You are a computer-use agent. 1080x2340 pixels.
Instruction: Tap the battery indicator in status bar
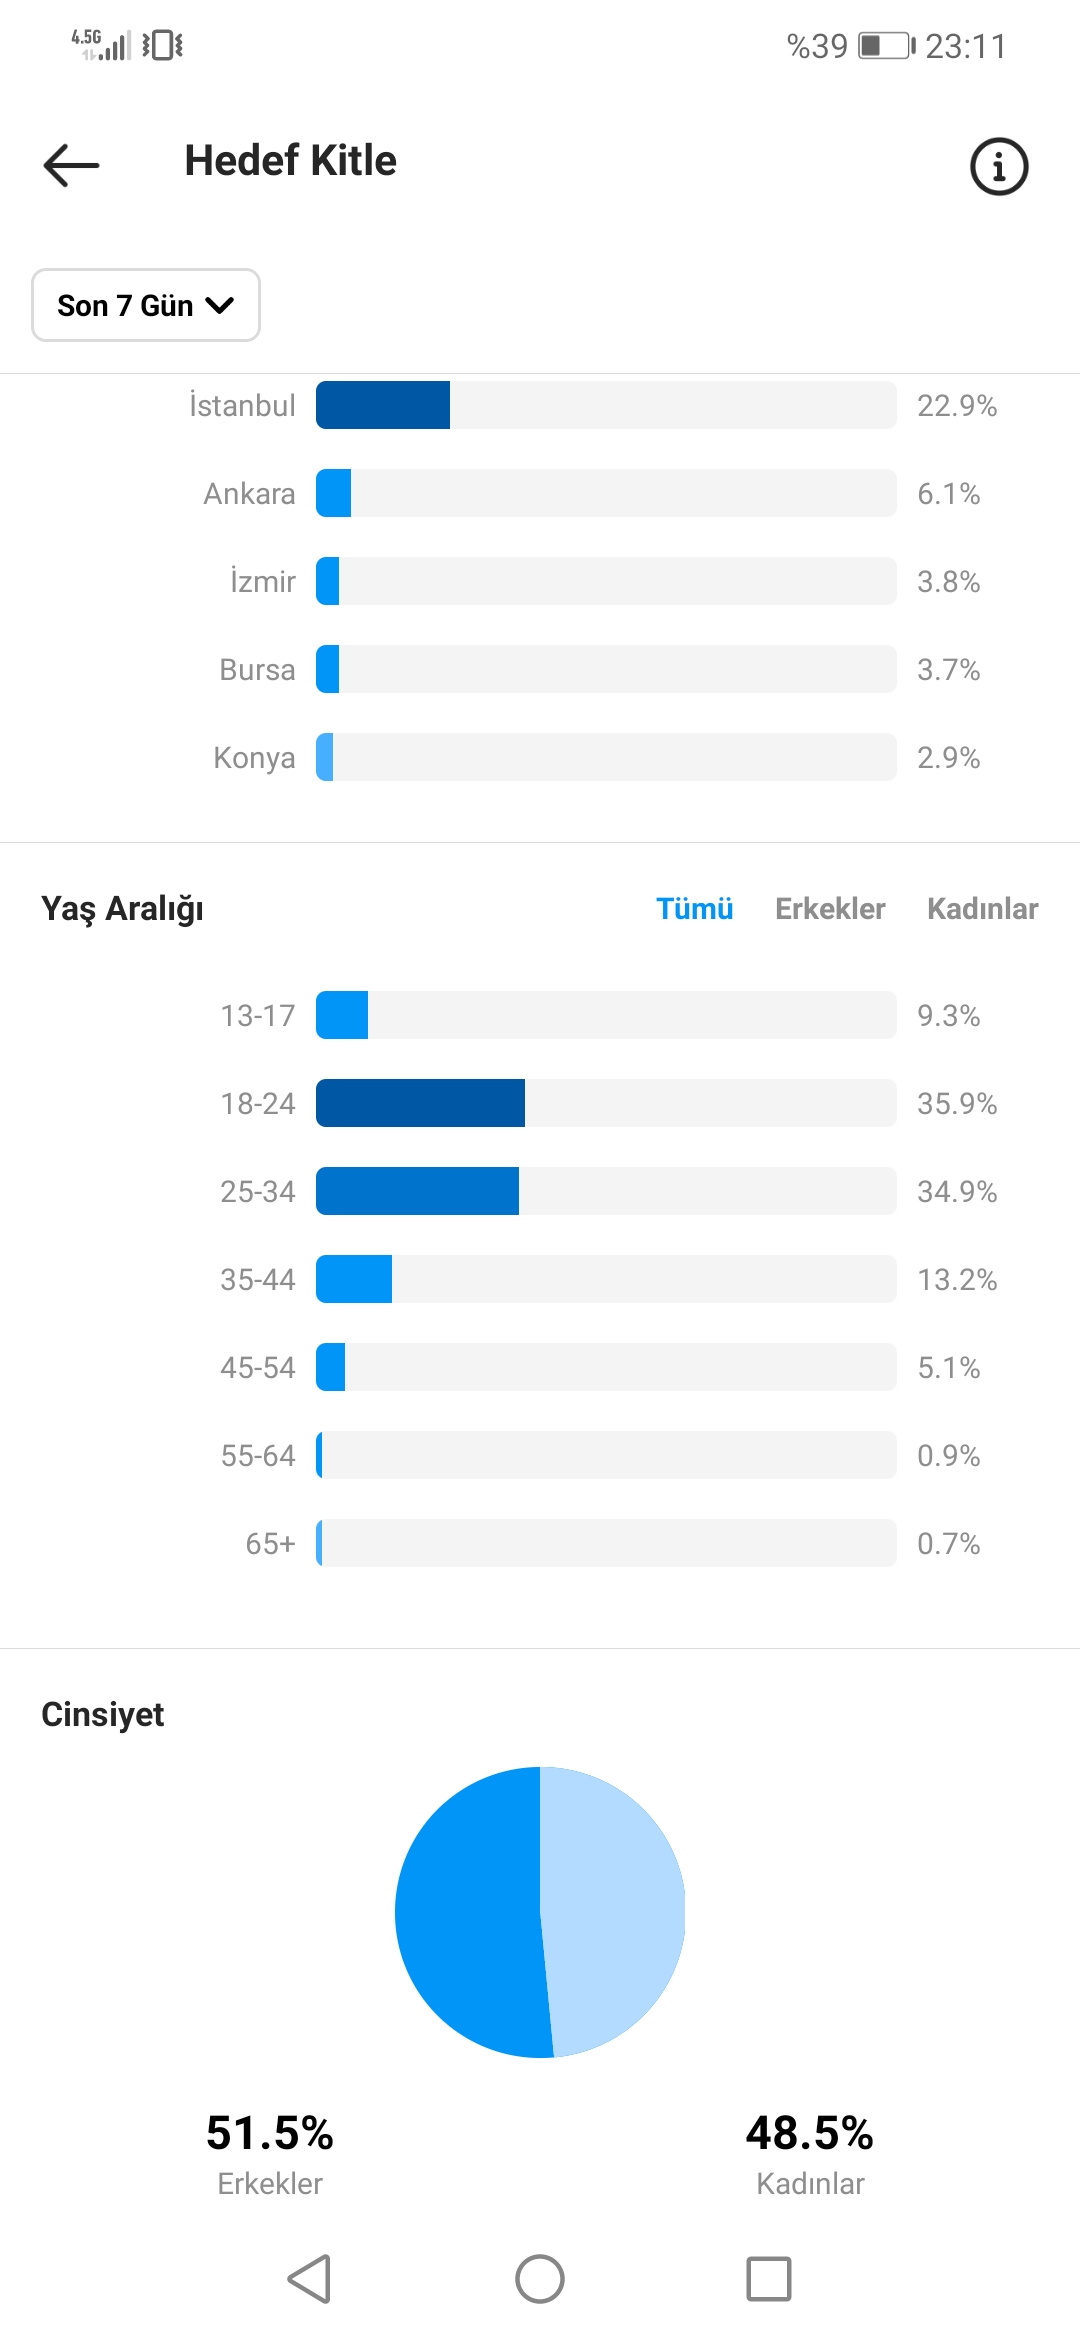coord(887,46)
